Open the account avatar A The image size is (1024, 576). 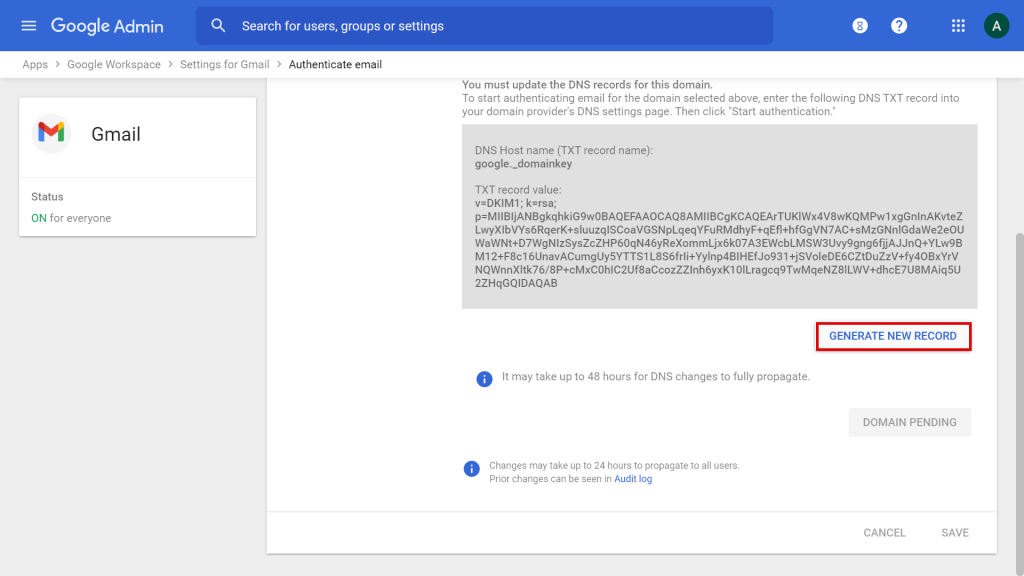(997, 25)
